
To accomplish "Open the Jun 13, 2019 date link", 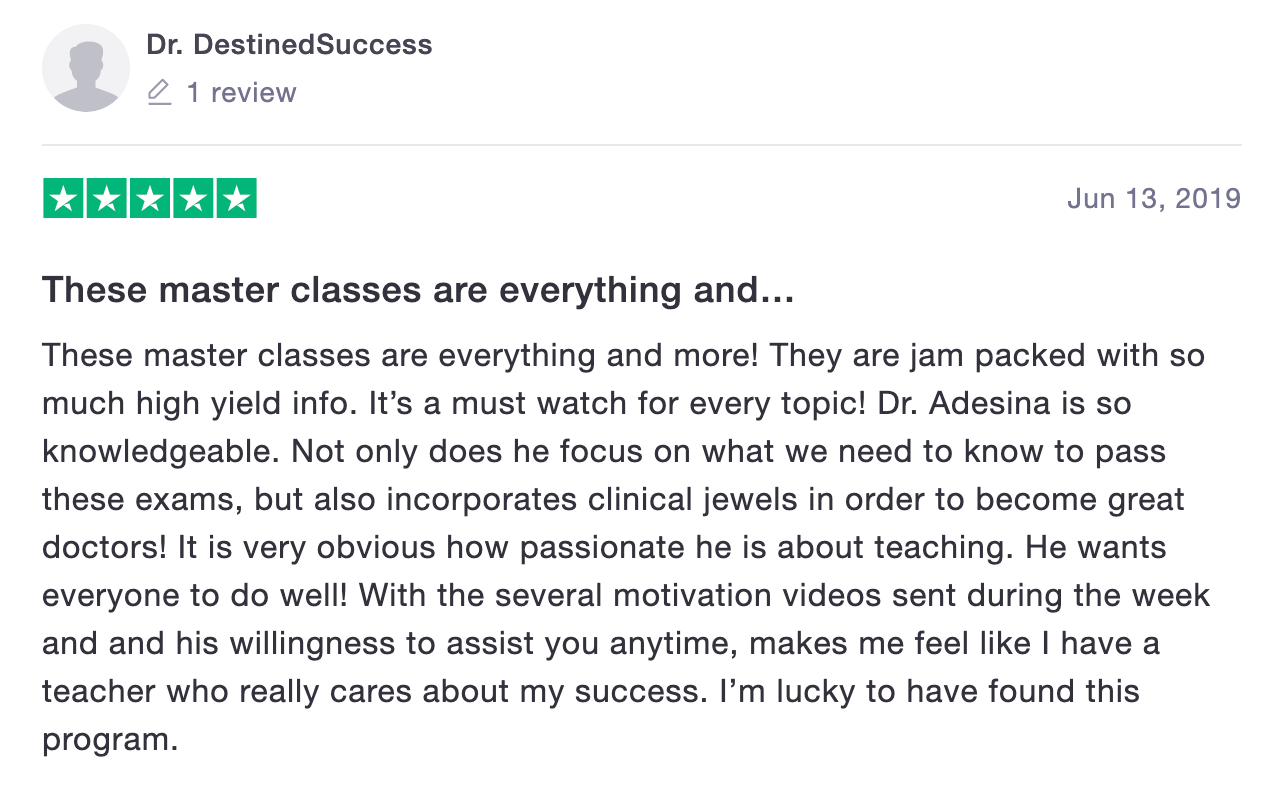I will coord(1154,198).
